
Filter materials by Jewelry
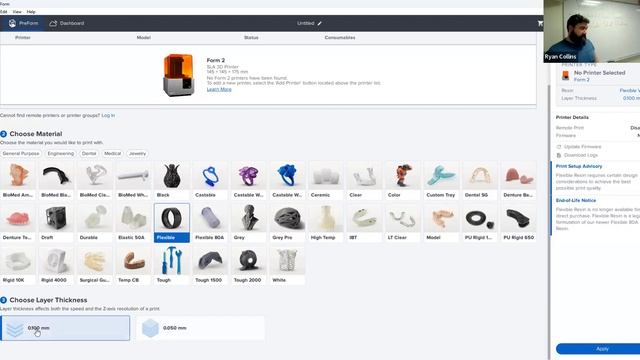click(x=137, y=153)
